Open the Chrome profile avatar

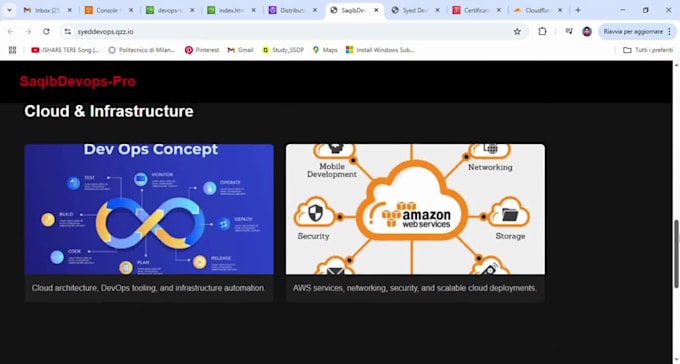coord(587,32)
